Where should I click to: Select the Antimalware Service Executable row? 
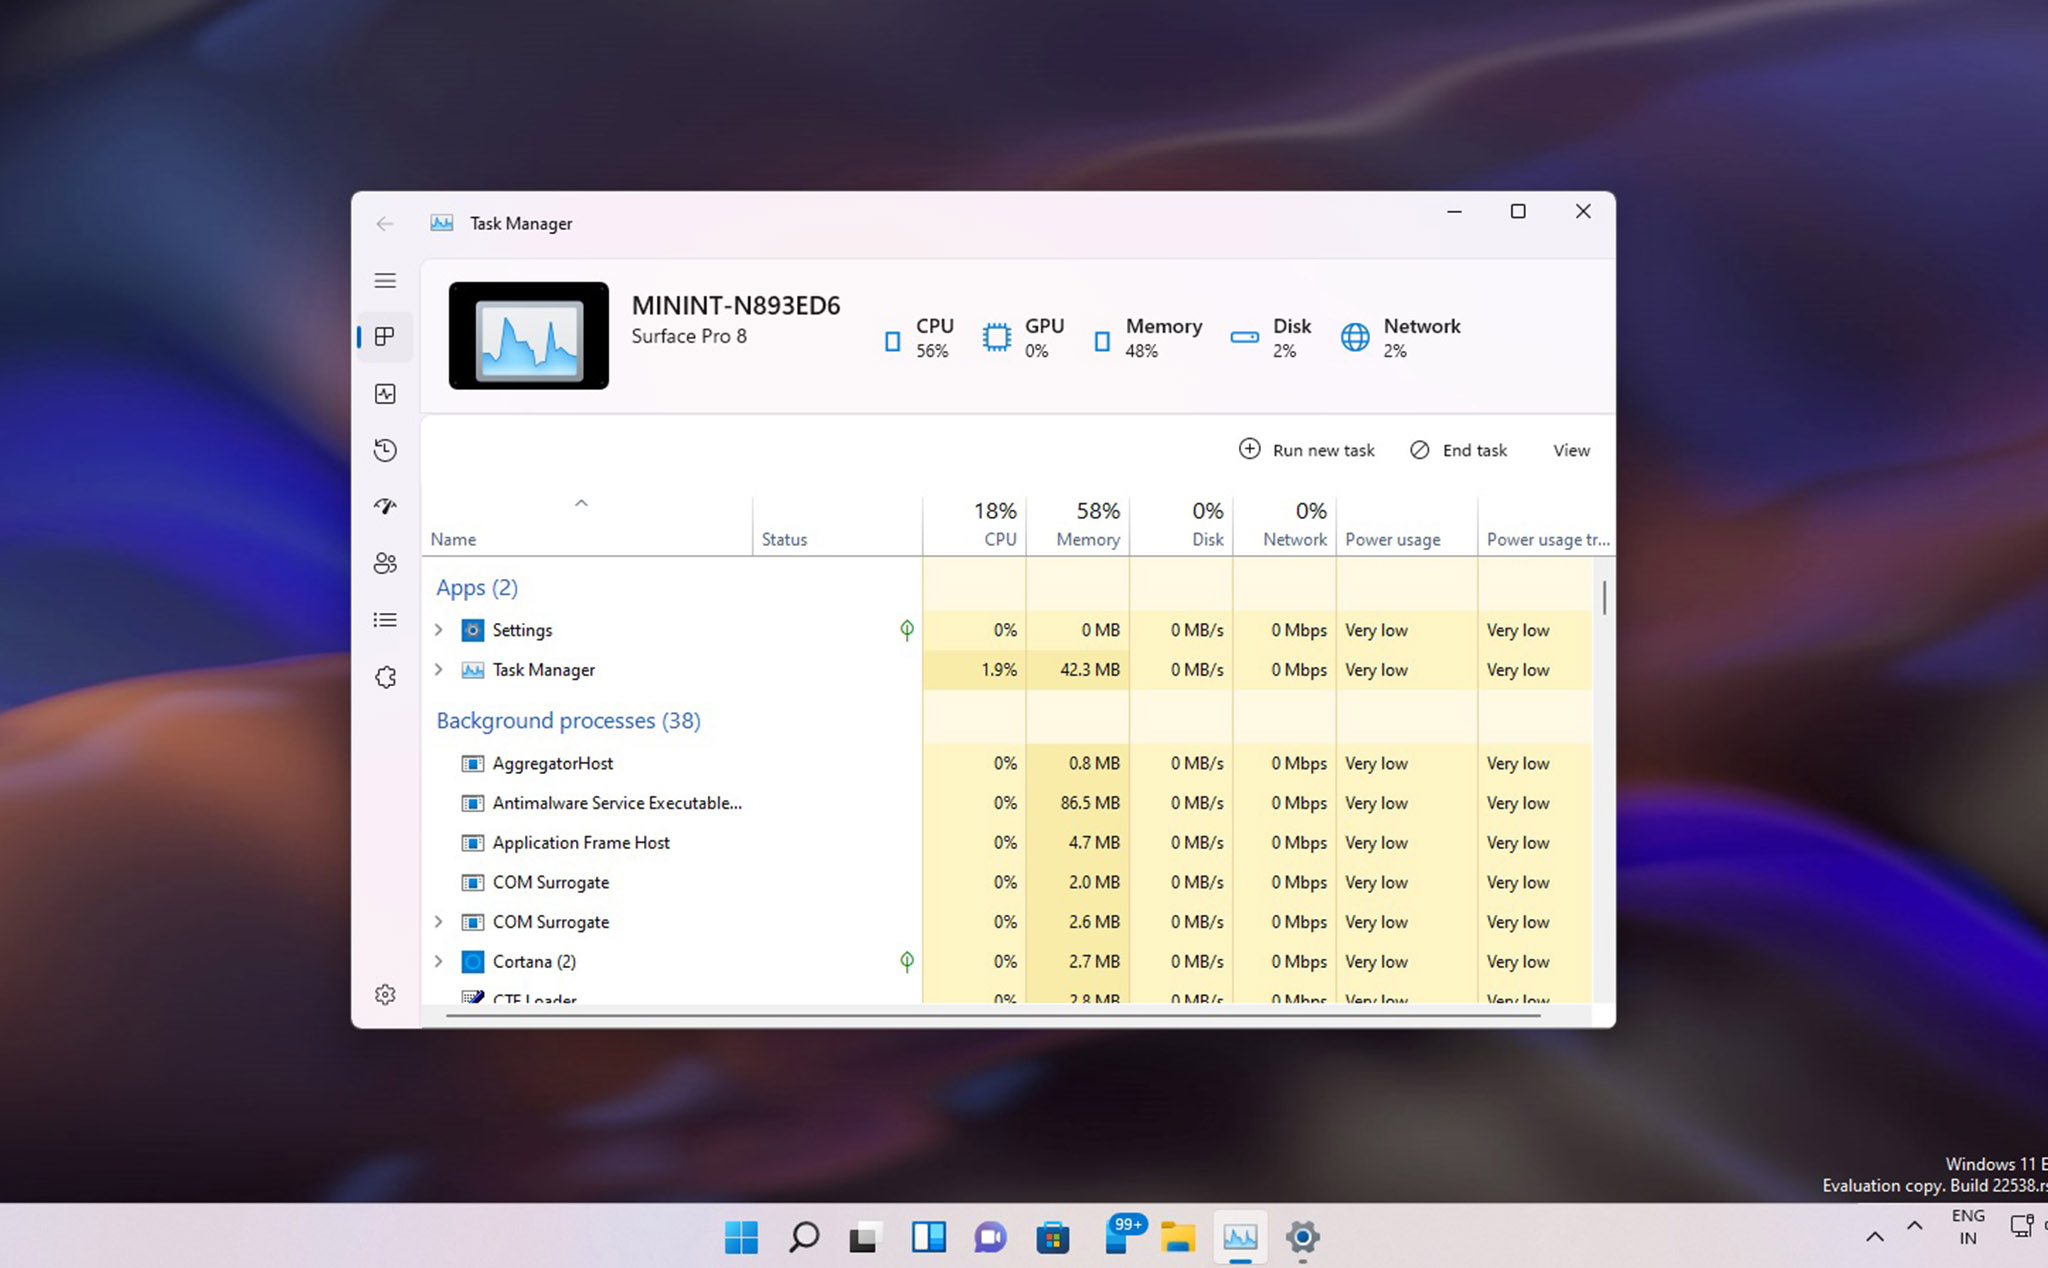tap(616, 803)
